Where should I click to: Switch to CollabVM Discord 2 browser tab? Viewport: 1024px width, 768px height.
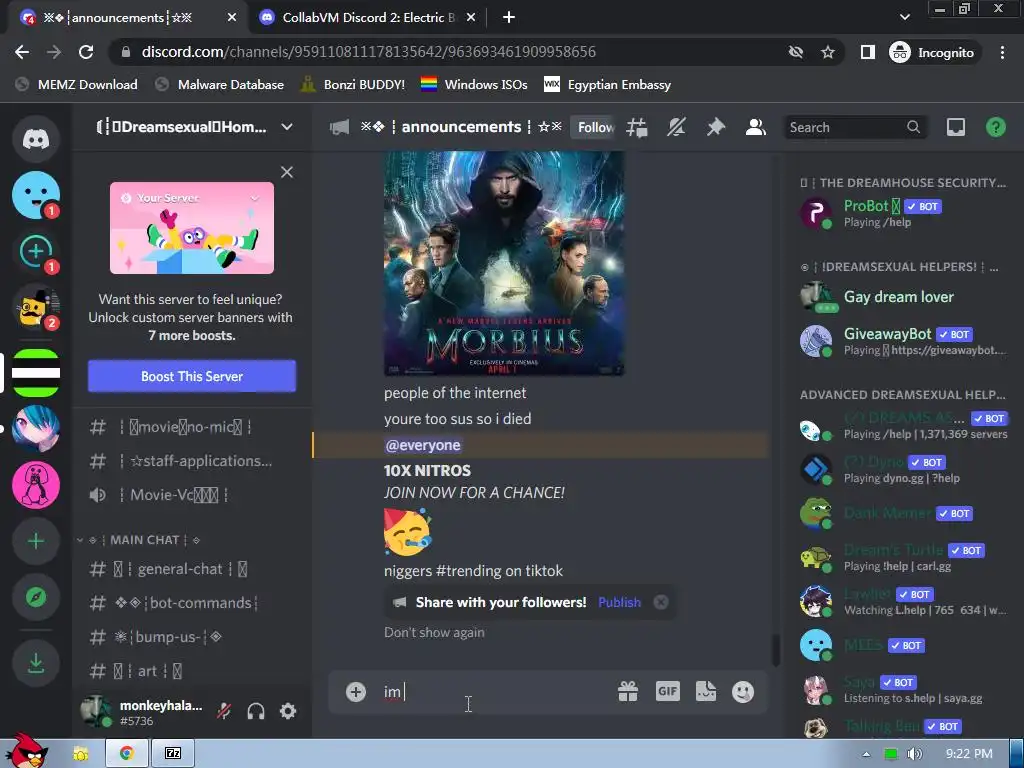click(x=368, y=18)
